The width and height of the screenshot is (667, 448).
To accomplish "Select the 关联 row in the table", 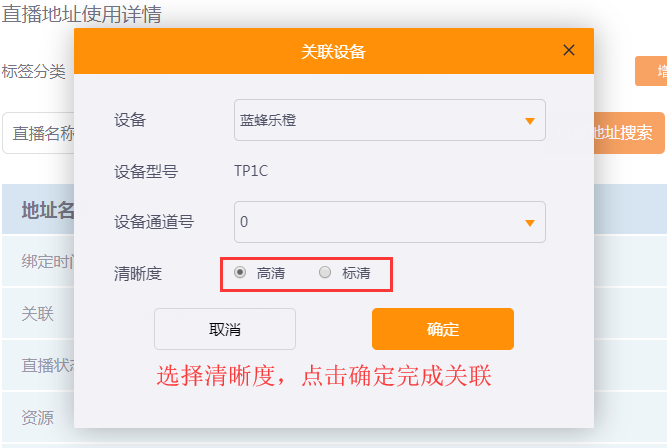I will tap(38, 314).
